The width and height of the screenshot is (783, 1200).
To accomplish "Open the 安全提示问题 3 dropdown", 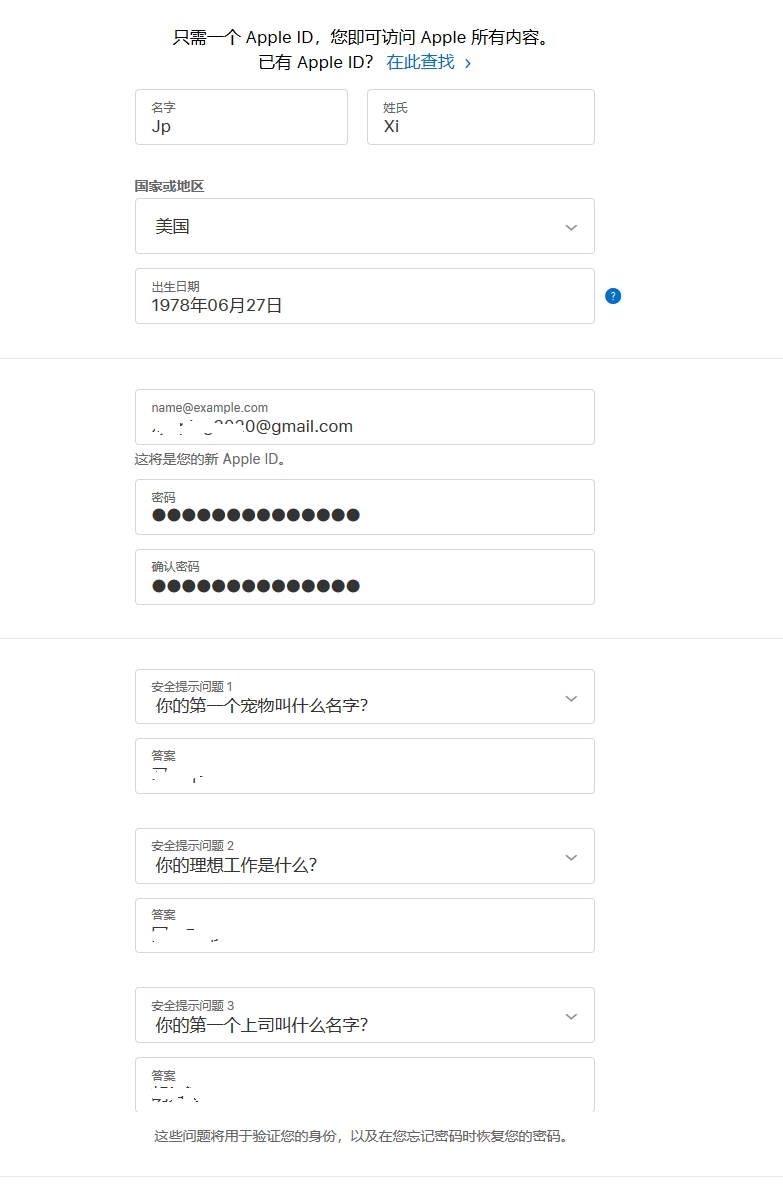I will point(365,1015).
